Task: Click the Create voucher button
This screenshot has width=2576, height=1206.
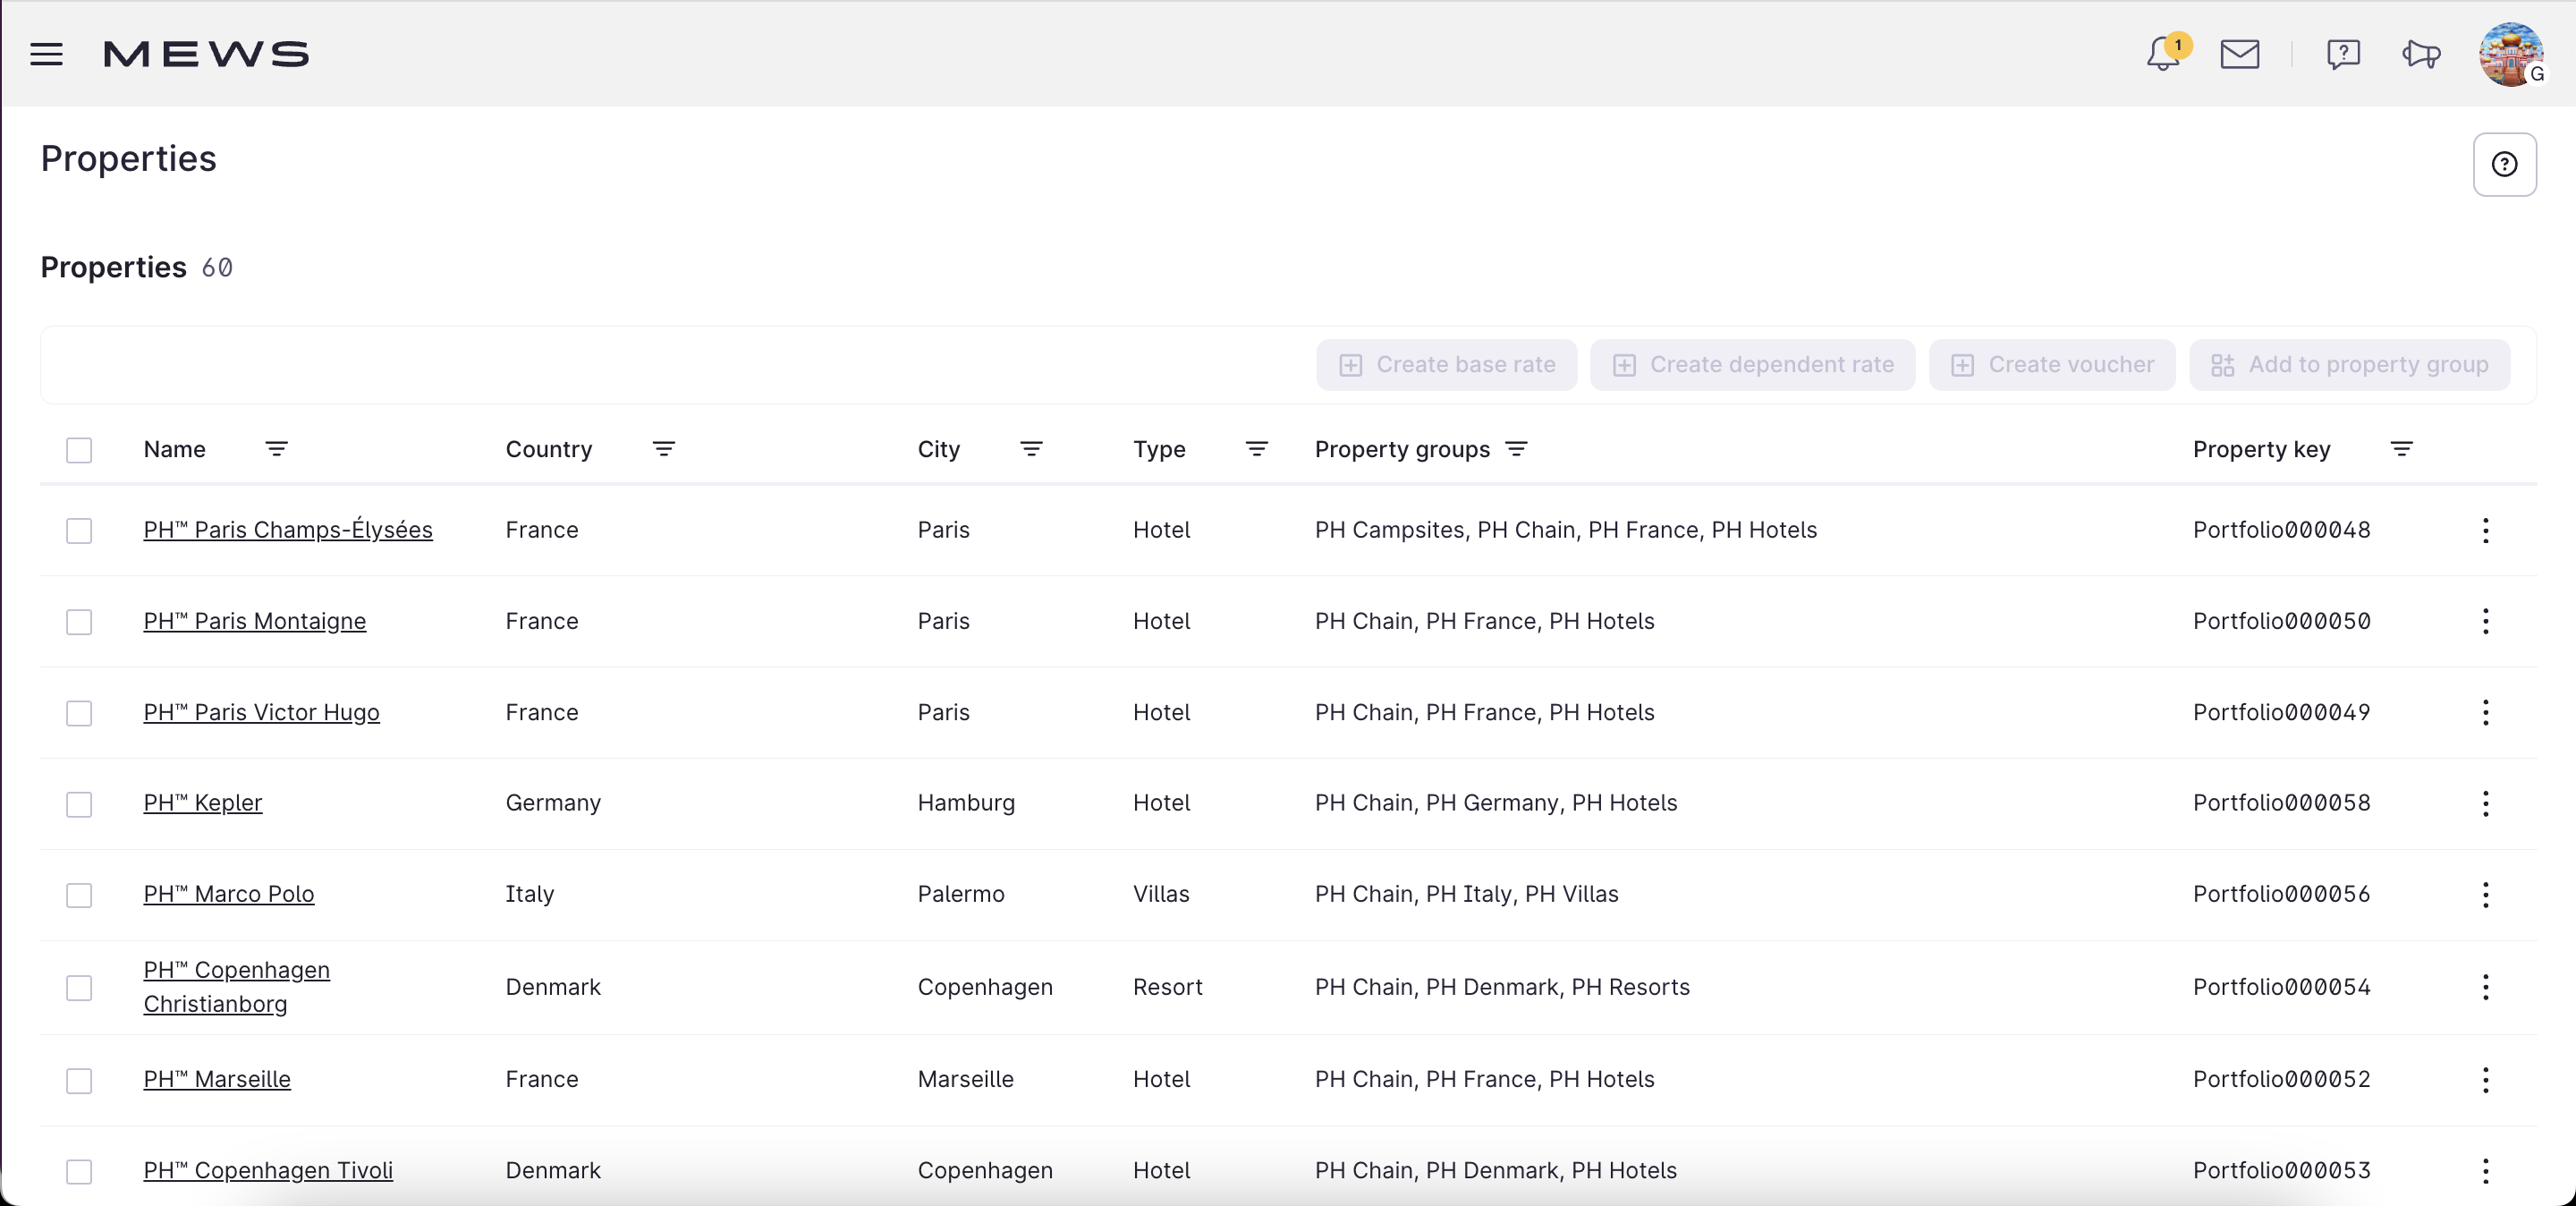Action: pos(2051,365)
